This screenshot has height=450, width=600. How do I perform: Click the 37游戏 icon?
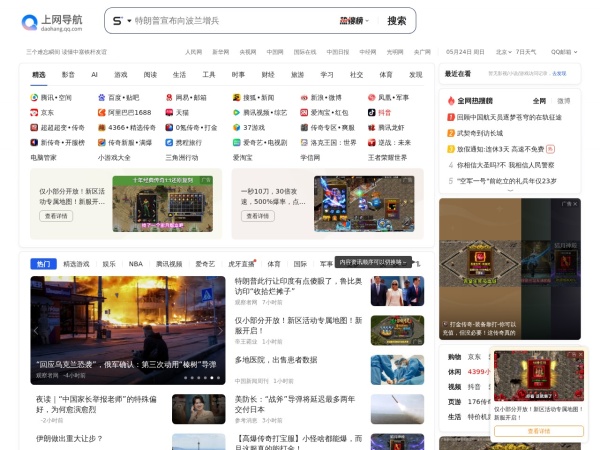click(236, 127)
